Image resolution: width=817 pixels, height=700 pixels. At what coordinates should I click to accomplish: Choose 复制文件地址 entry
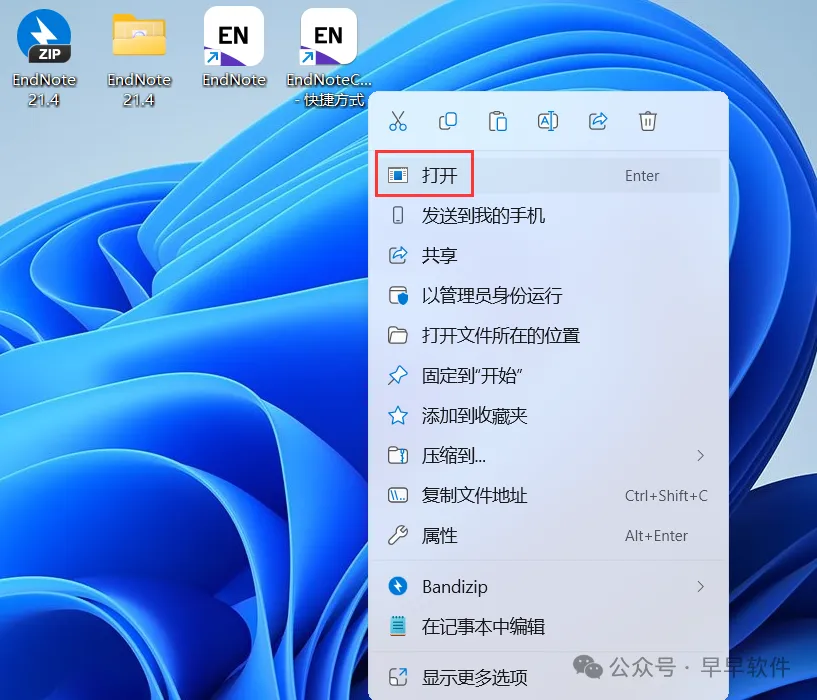point(548,495)
